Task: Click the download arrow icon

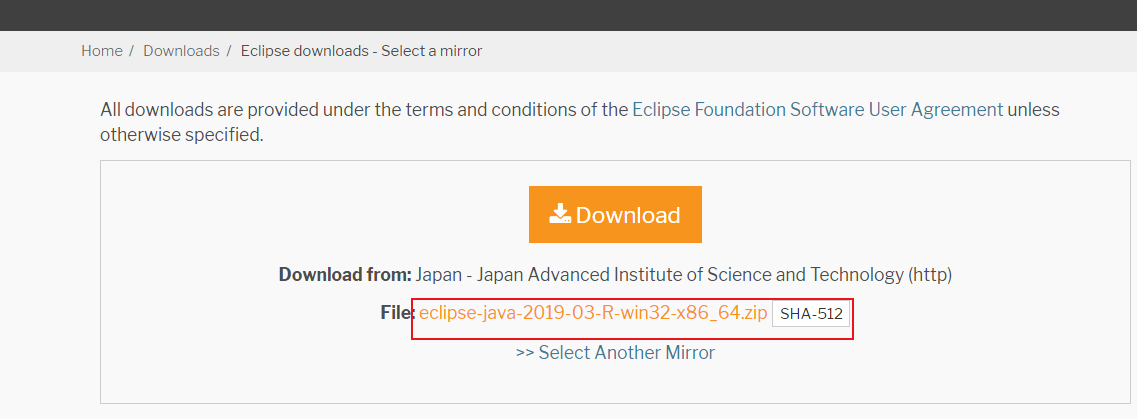Action: (560, 214)
